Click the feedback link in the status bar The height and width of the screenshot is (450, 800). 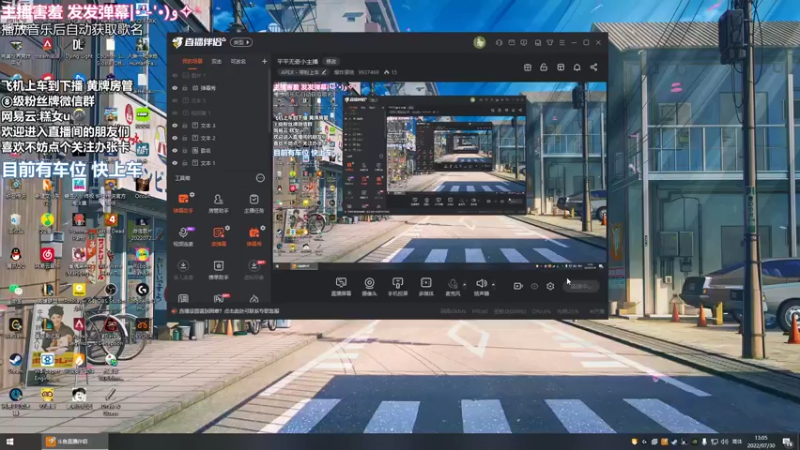click(229, 311)
